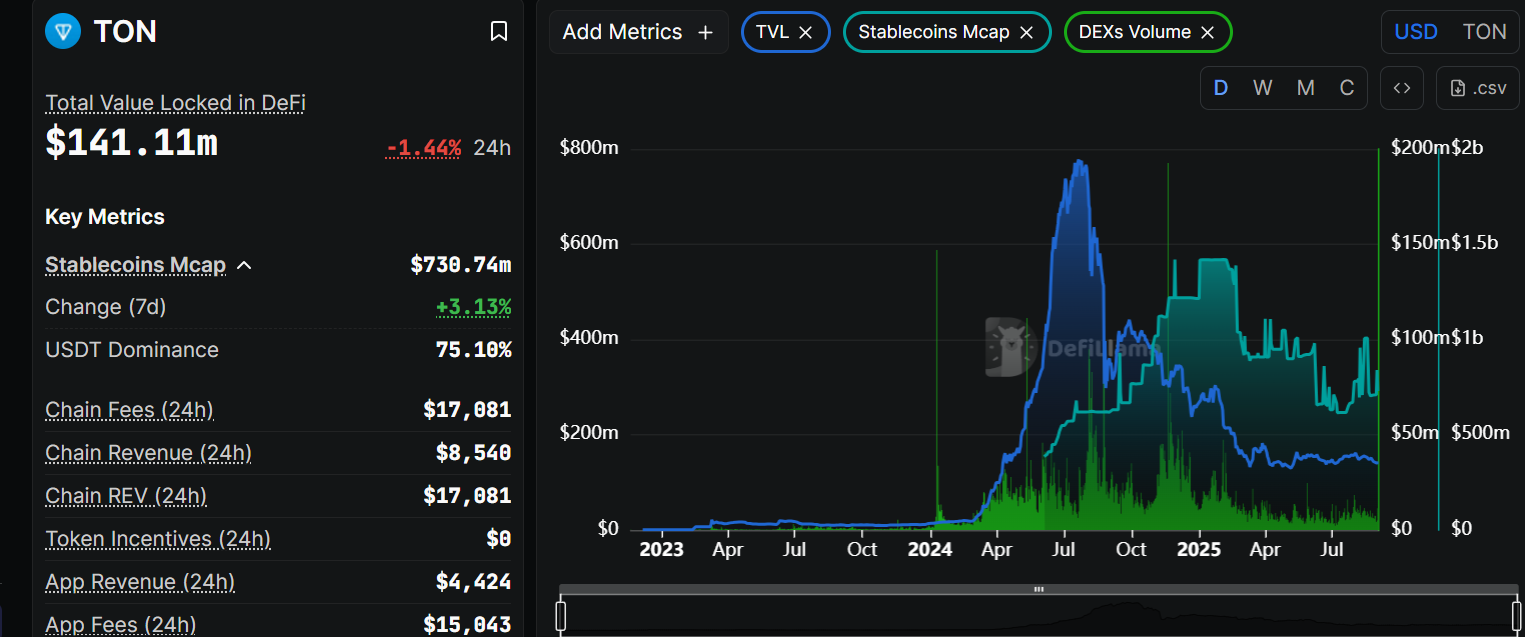The height and width of the screenshot is (637, 1525).
Task: Select monthly (M) interval
Action: tap(1305, 88)
